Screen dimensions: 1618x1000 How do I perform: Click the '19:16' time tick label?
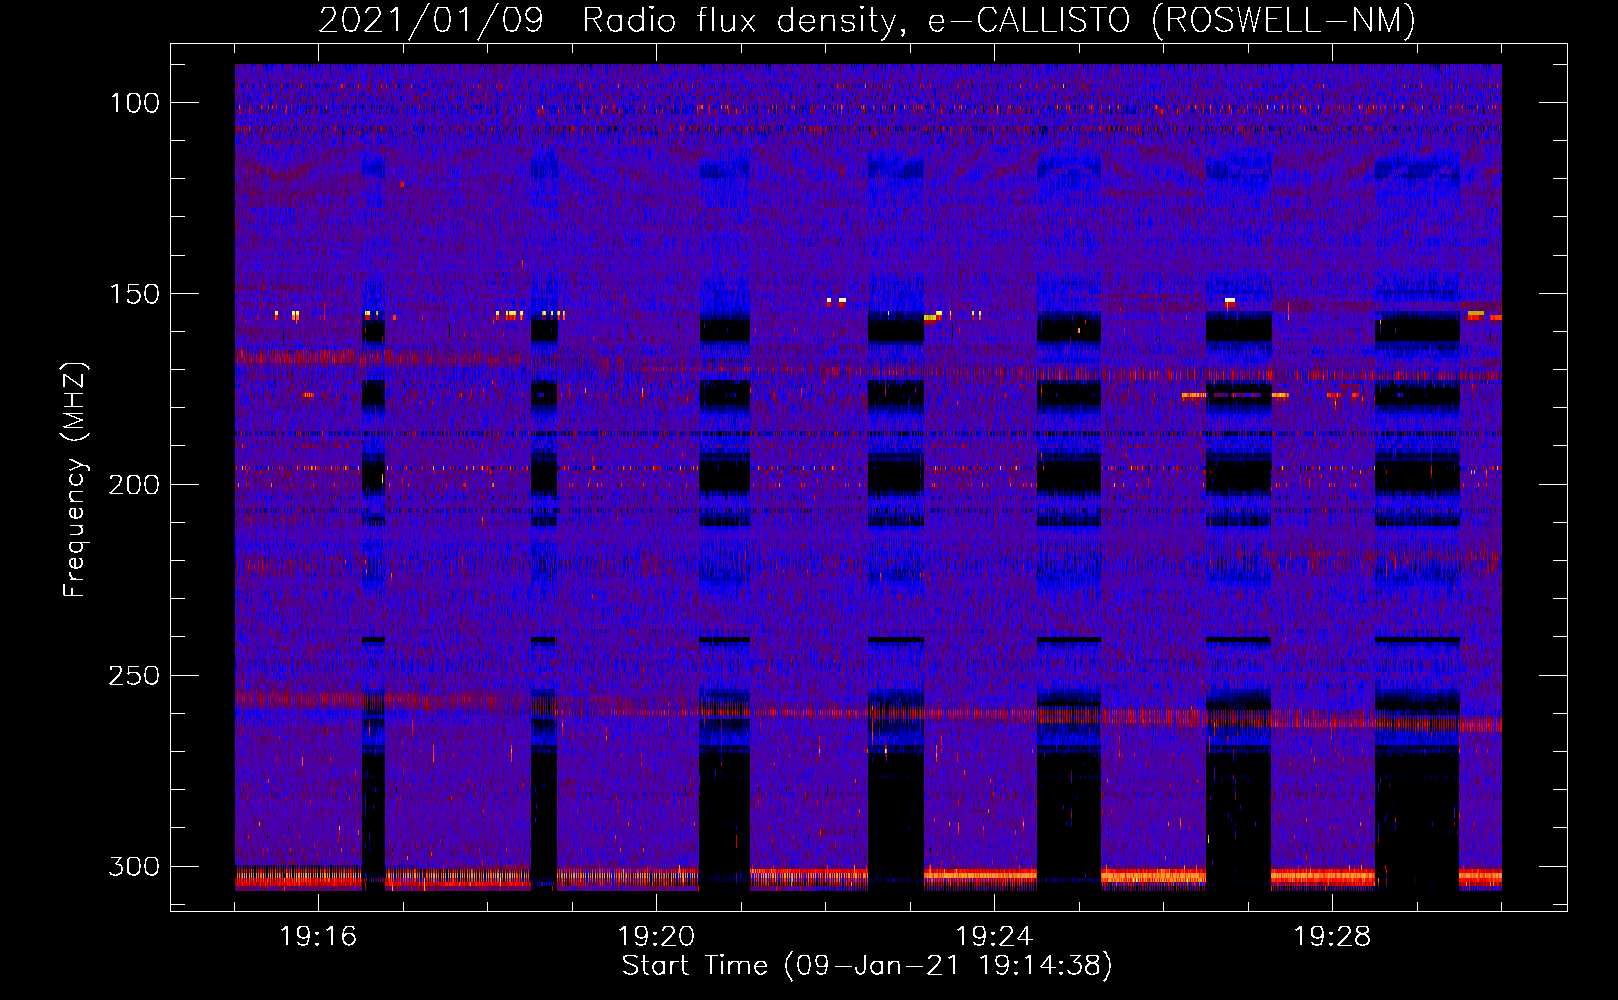point(318,937)
